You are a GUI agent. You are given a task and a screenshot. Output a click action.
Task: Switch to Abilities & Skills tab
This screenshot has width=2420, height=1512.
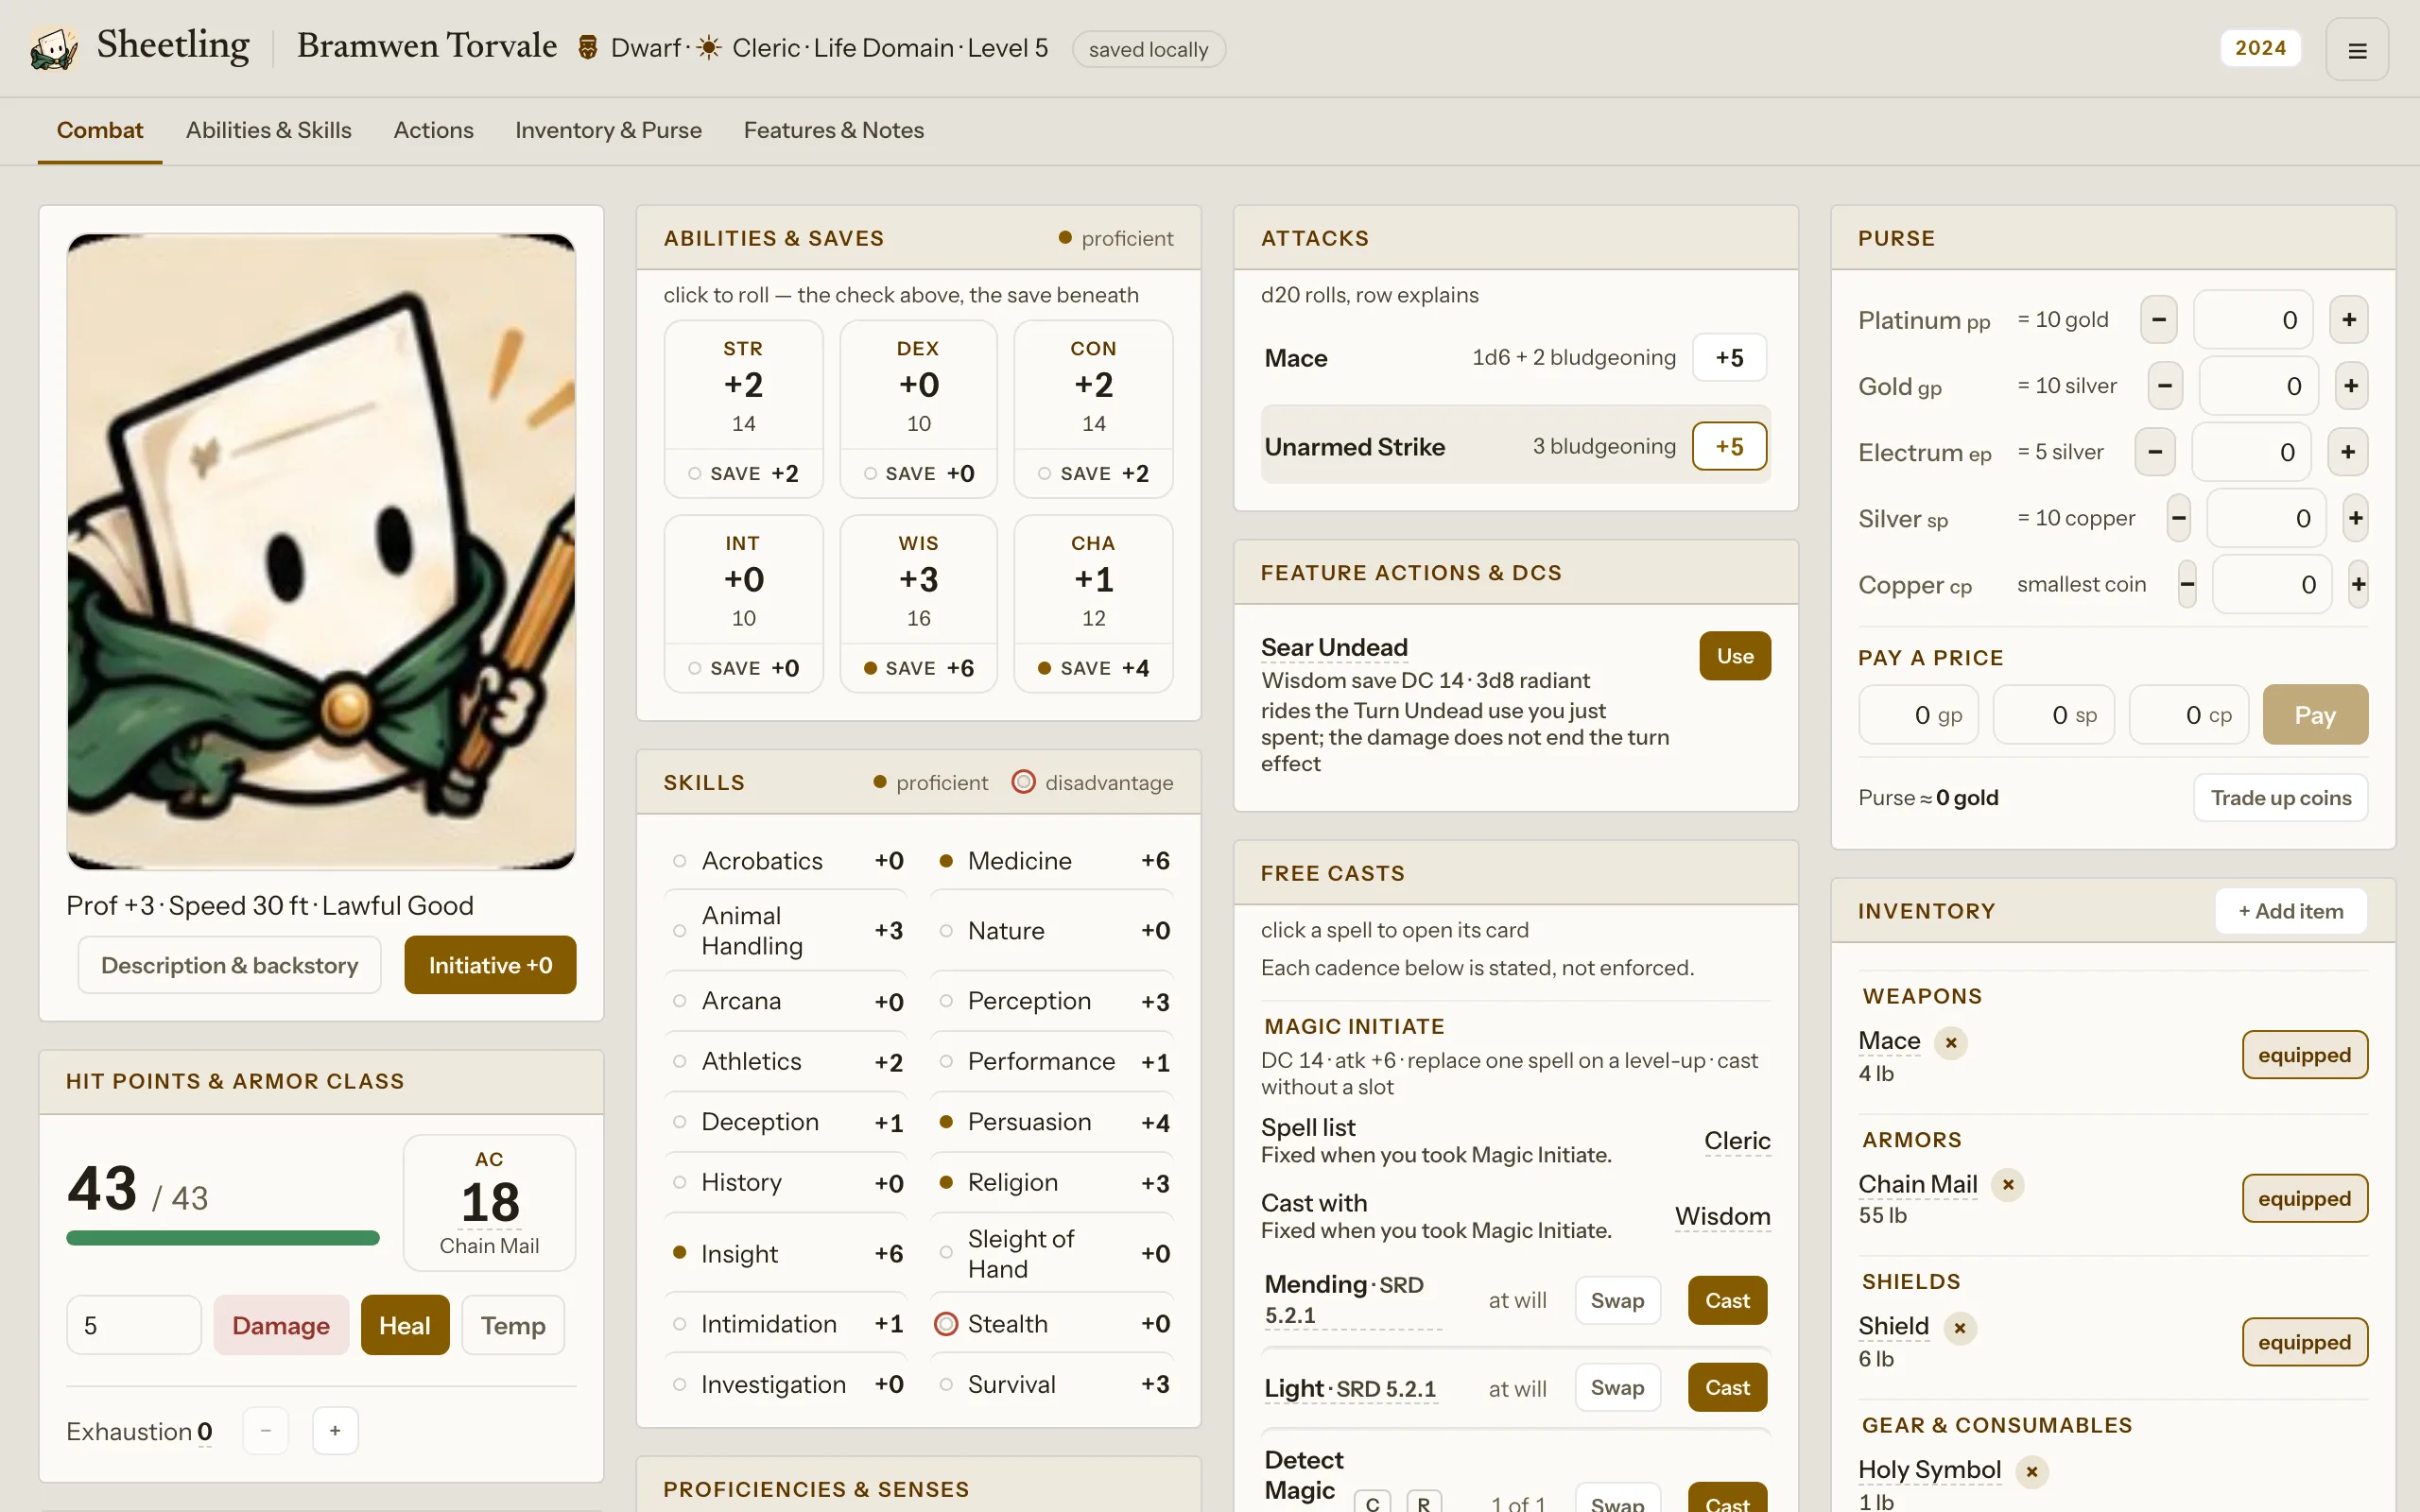click(x=268, y=131)
